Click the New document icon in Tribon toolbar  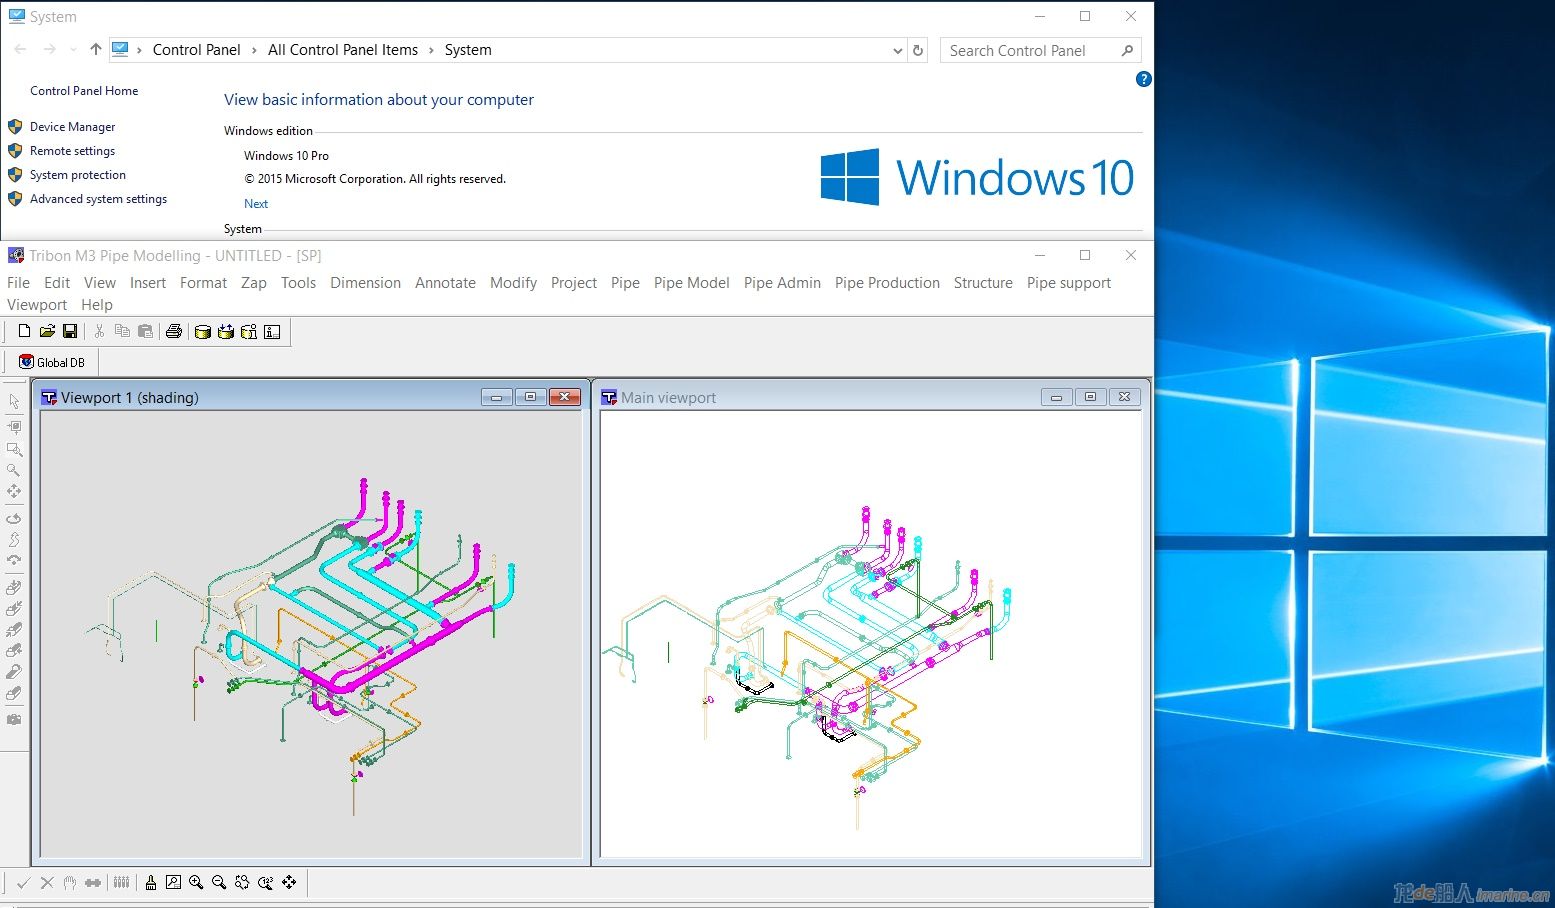pos(24,331)
